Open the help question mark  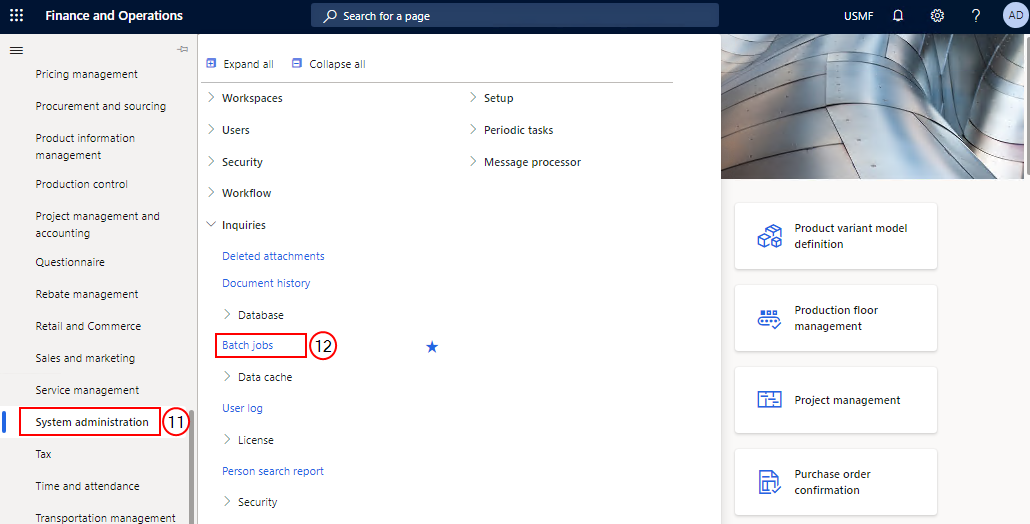976,16
